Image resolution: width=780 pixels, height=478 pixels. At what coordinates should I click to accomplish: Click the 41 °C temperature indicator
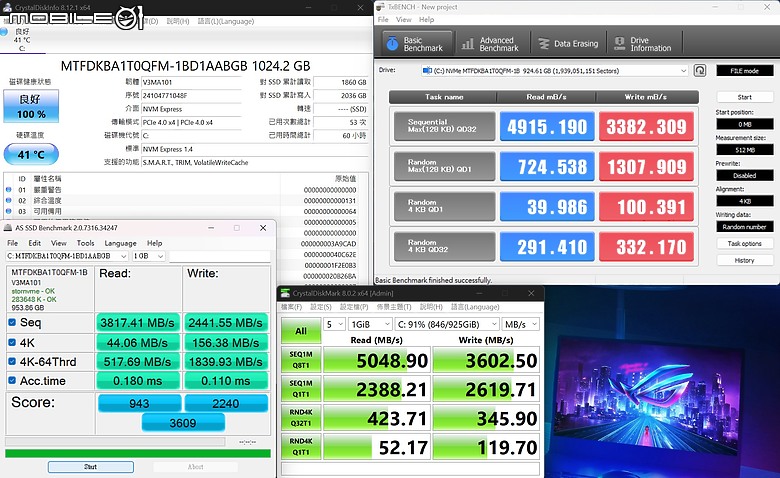[31, 154]
